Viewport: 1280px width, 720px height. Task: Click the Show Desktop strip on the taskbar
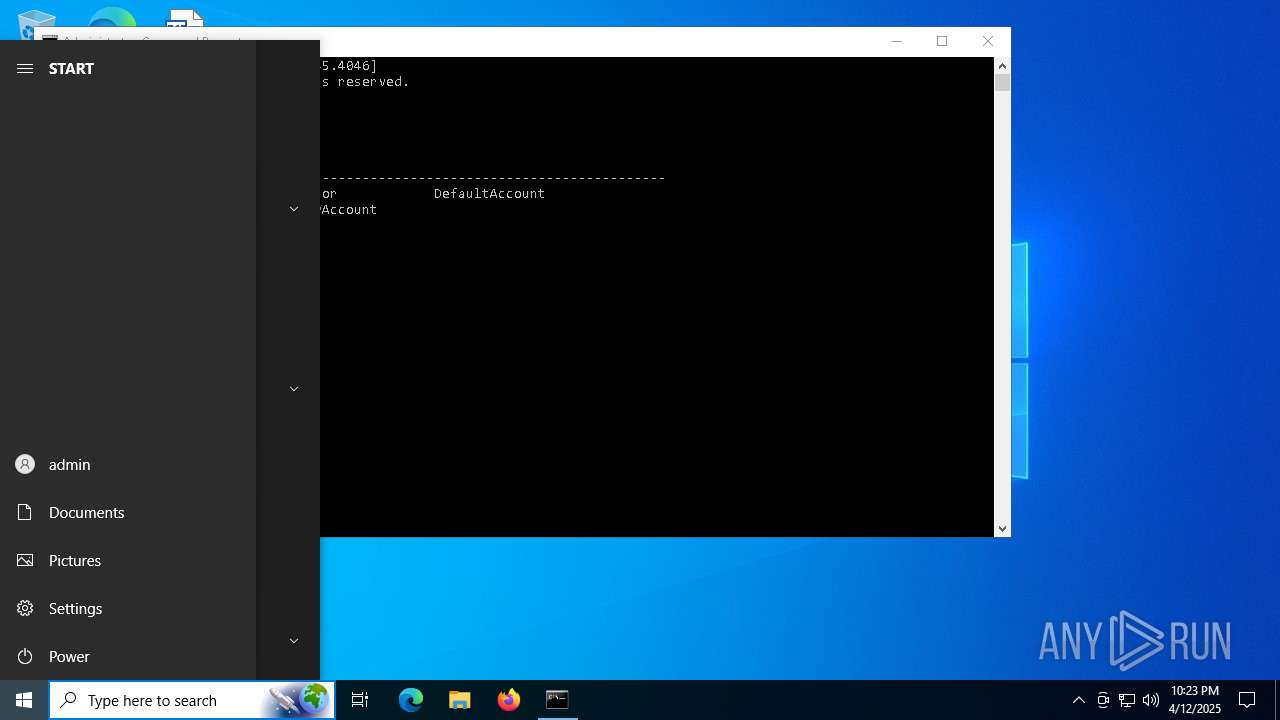(1277, 700)
